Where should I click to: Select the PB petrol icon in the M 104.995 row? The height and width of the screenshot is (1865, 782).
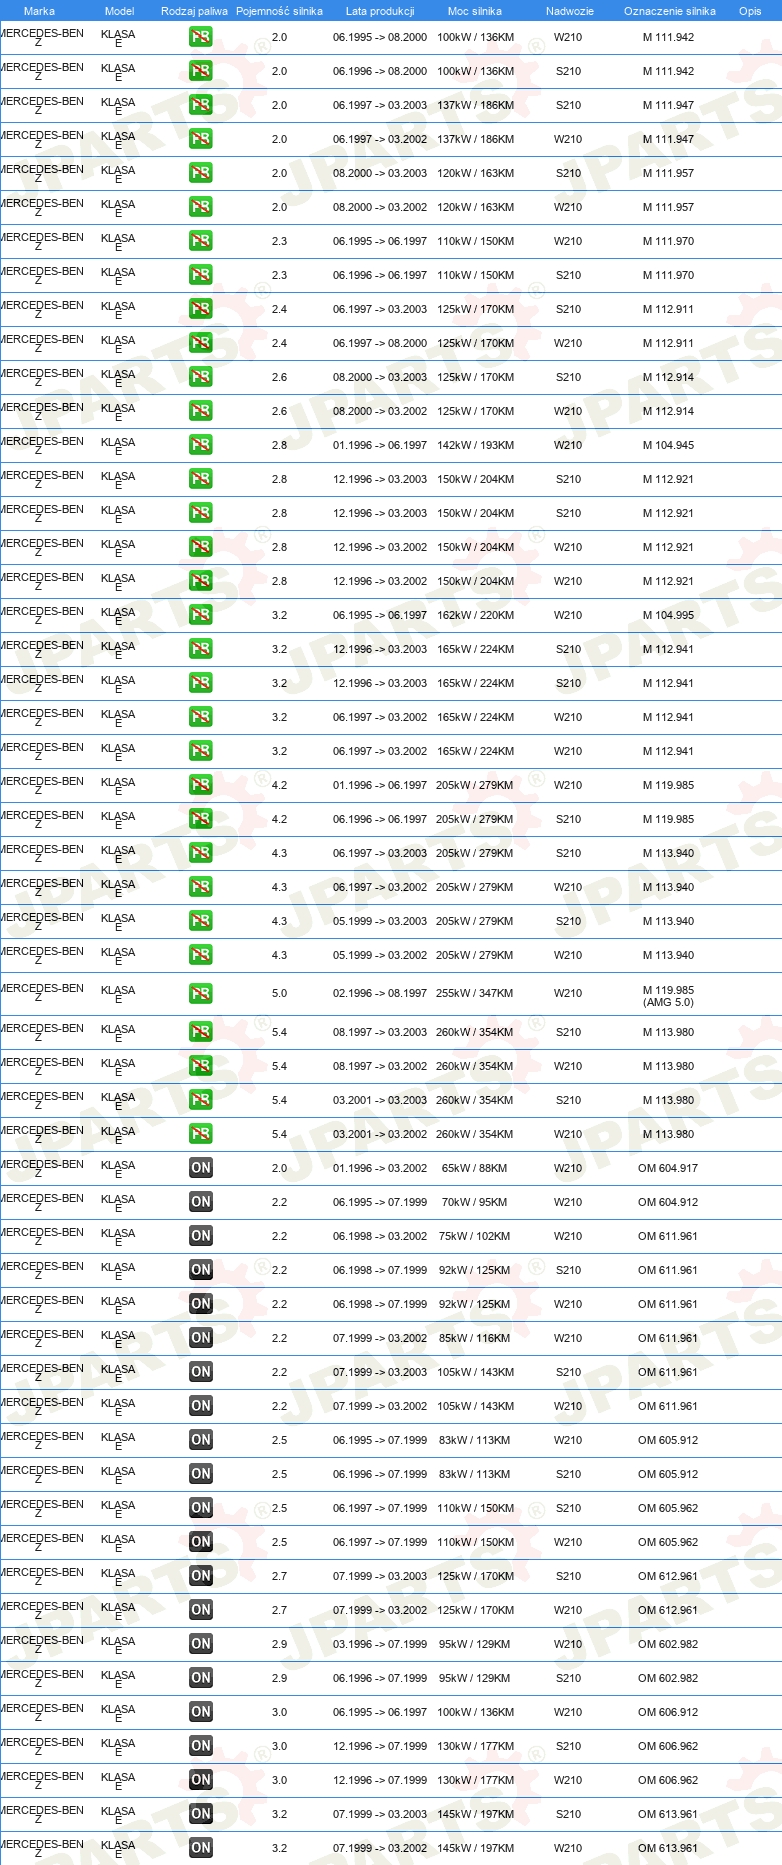click(201, 615)
